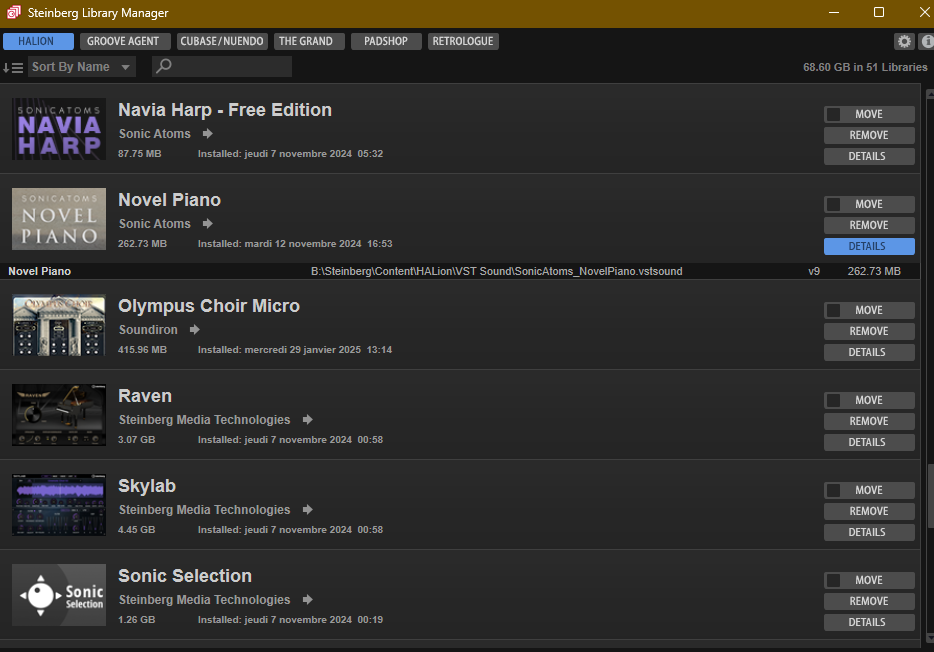Image resolution: width=934 pixels, height=652 pixels.
Task: Toggle the sort order icon
Action: [13, 67]
